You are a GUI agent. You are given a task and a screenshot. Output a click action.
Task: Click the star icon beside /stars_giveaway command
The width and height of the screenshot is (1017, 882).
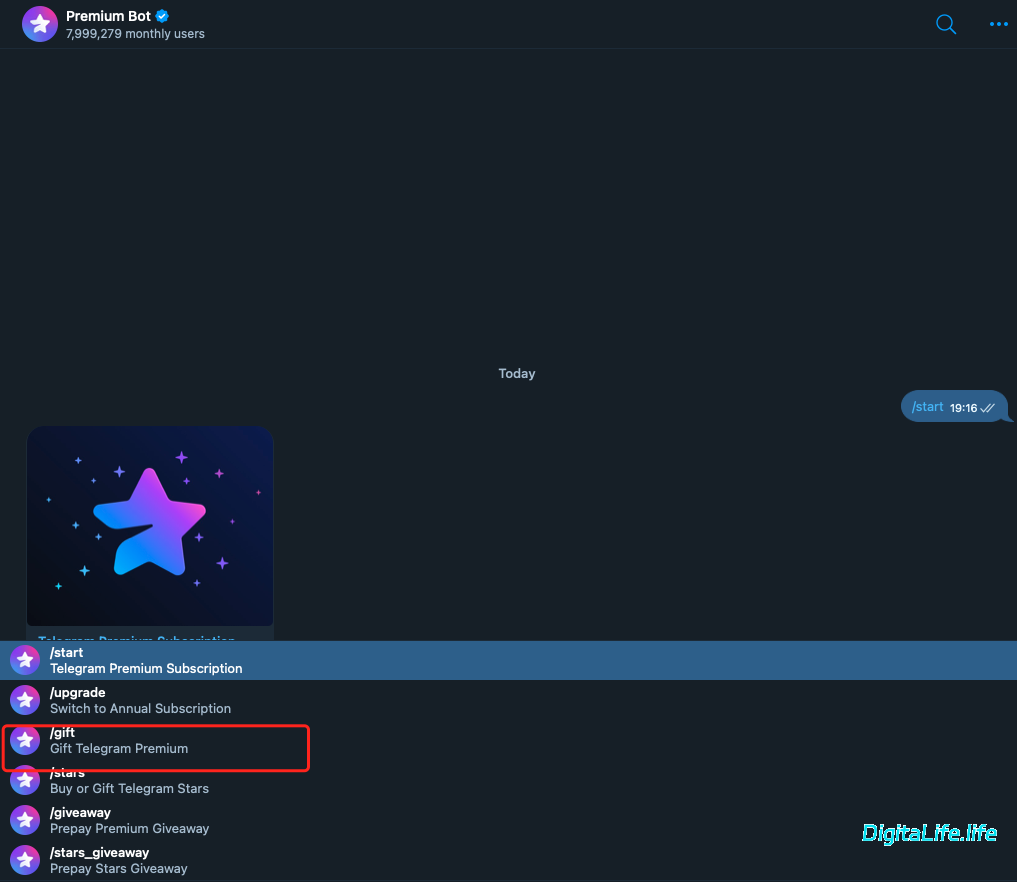(x=25, y=860)
